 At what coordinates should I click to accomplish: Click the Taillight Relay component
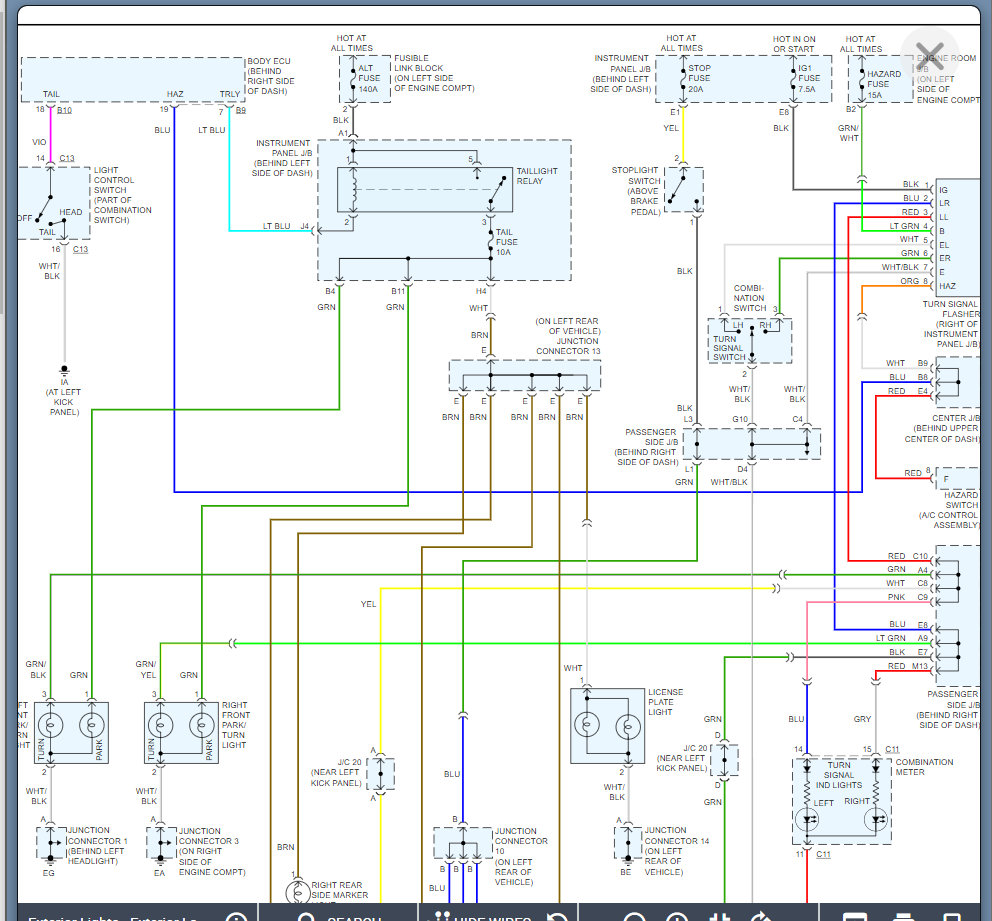click(420, 188)
